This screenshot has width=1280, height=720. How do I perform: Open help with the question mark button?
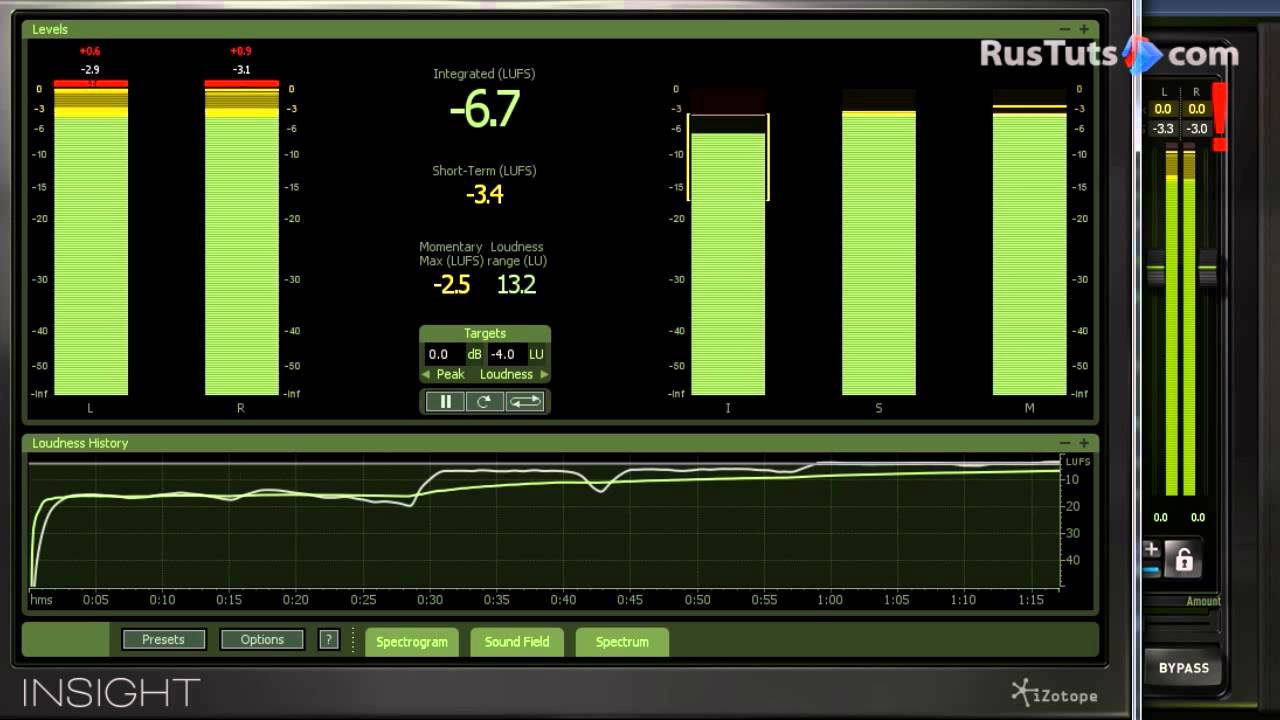click(328, 640)
